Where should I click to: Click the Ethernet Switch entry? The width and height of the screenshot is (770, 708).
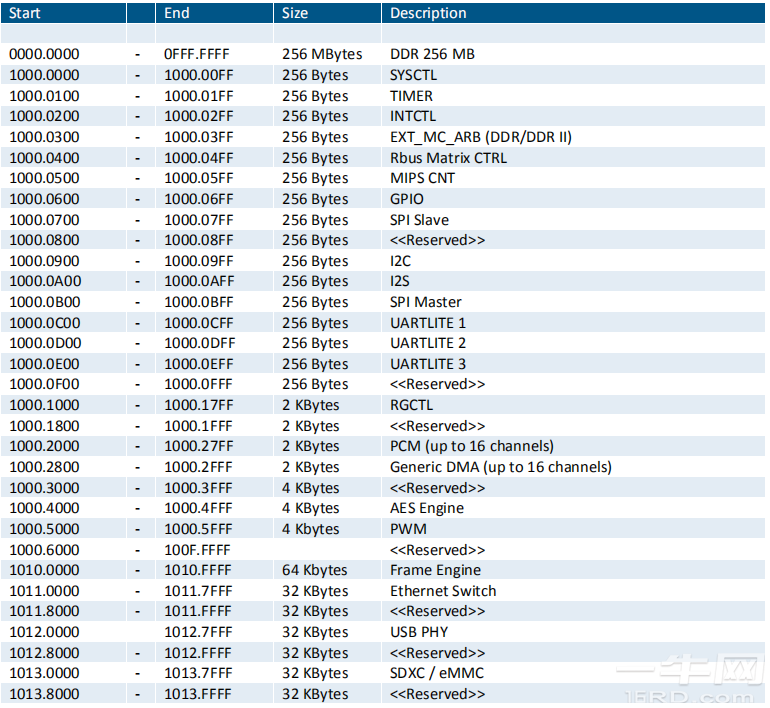(x=443, y=591)
